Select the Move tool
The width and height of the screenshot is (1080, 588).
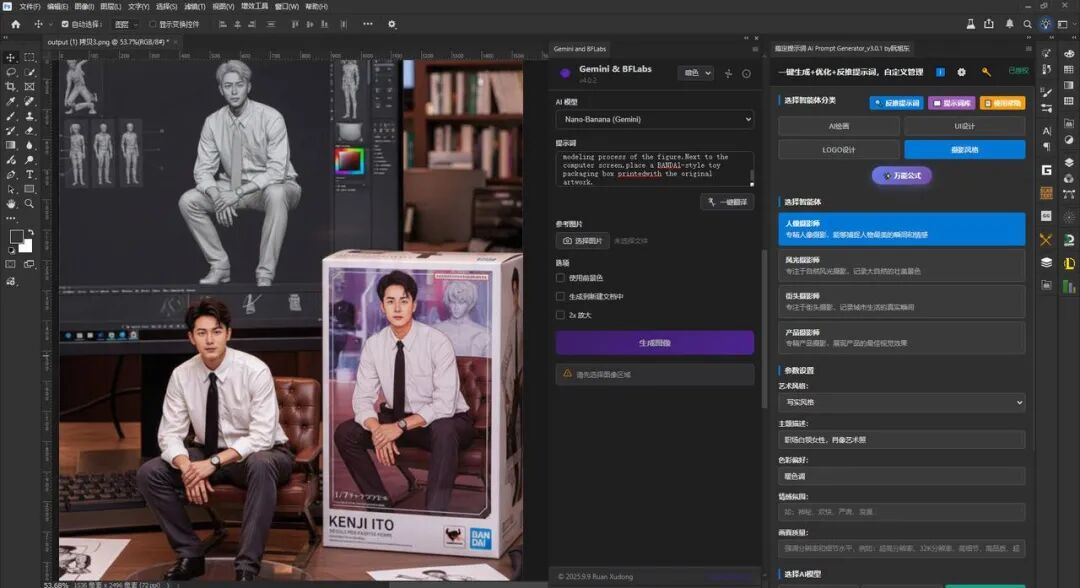11,58
